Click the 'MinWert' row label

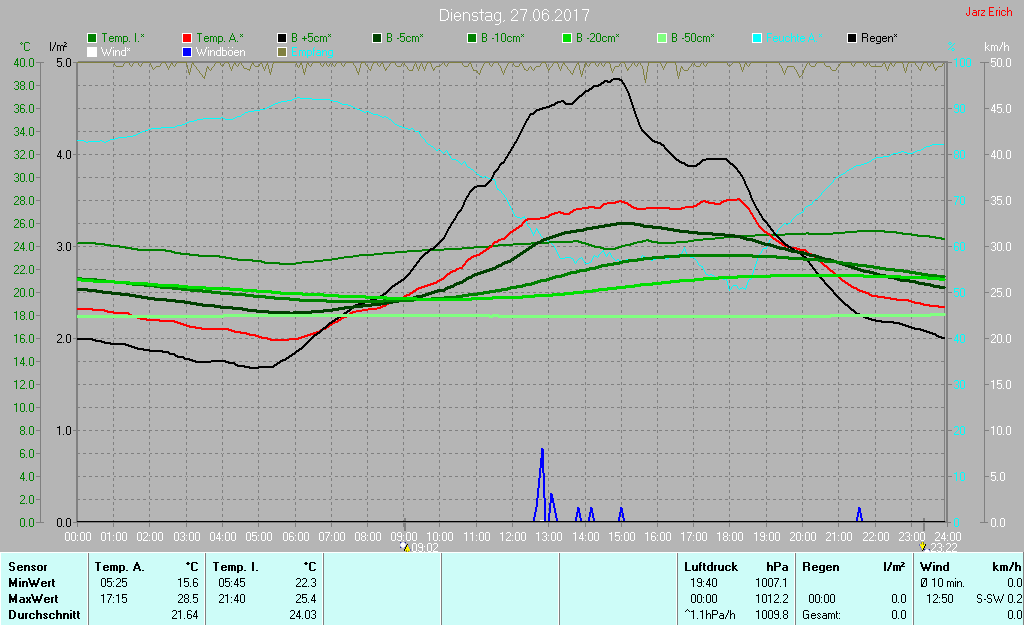32,583
